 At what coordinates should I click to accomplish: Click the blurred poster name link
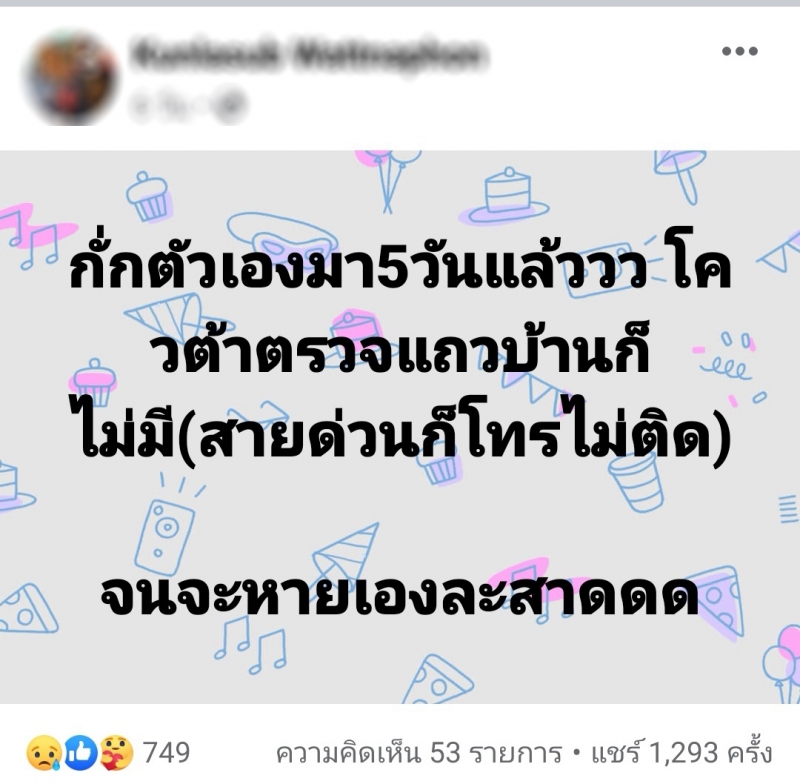tap(304, 54)
